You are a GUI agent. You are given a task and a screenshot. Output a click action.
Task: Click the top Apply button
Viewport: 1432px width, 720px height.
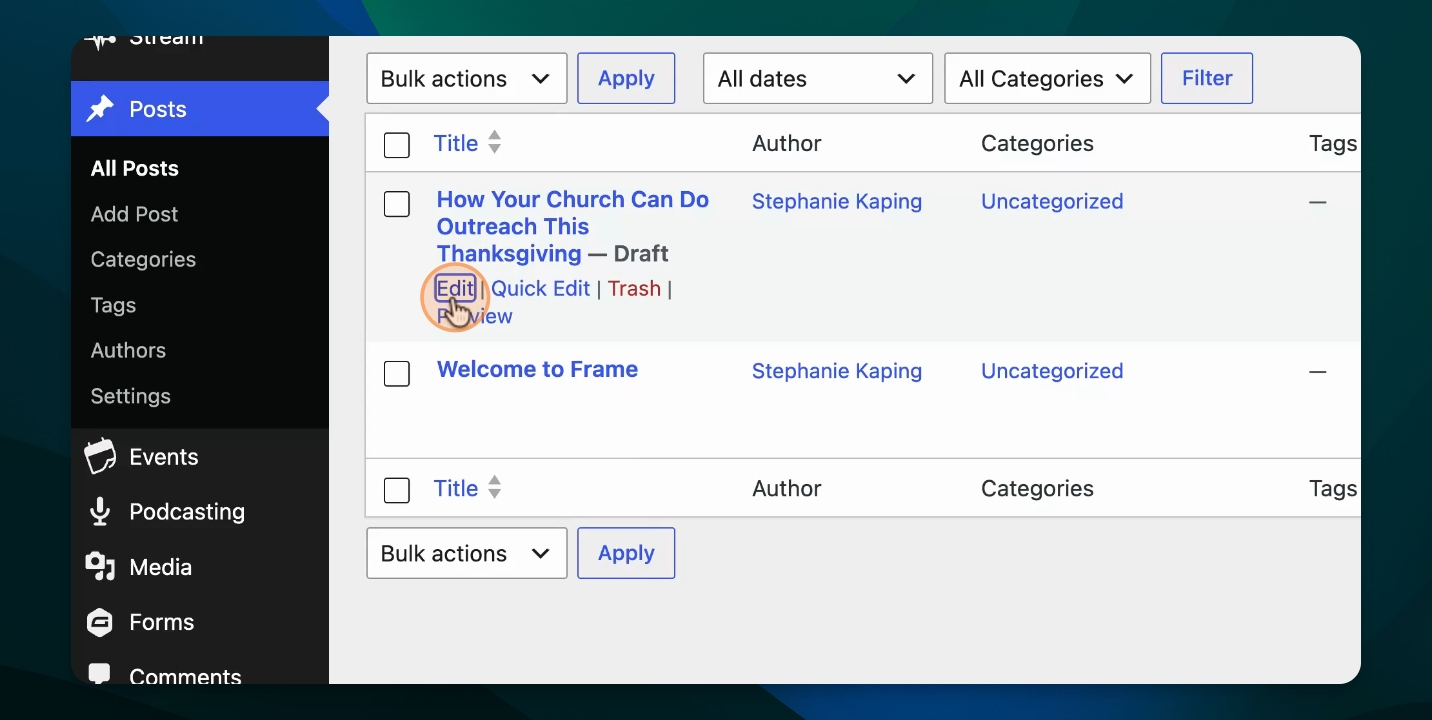click(626, 79)
